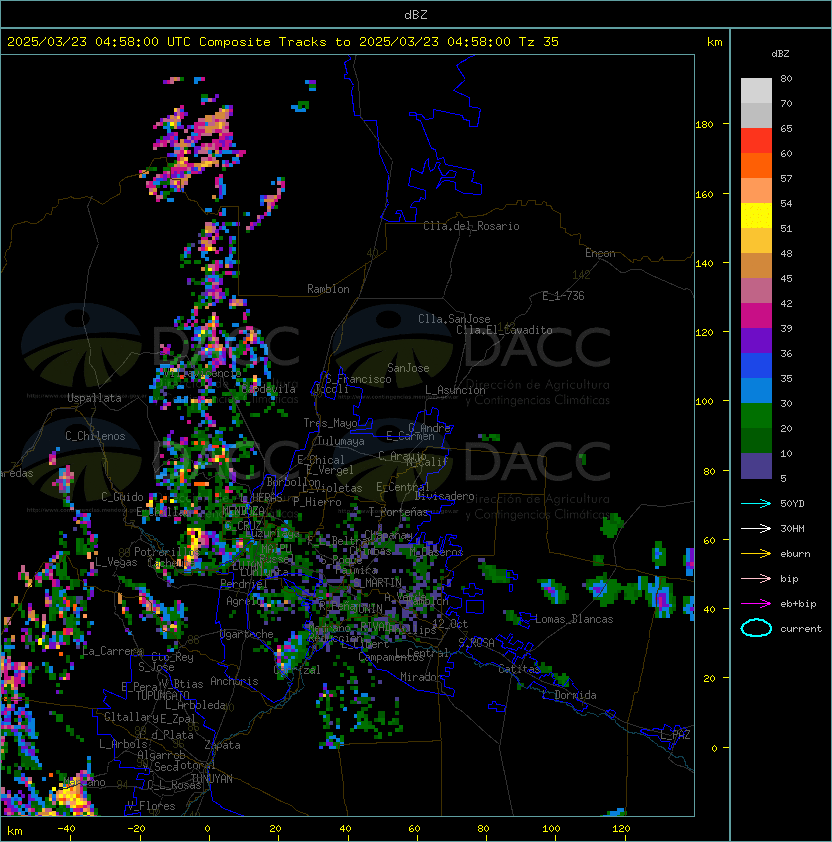
Task: Click the Encon place label
Action: [x=600, y=253]
